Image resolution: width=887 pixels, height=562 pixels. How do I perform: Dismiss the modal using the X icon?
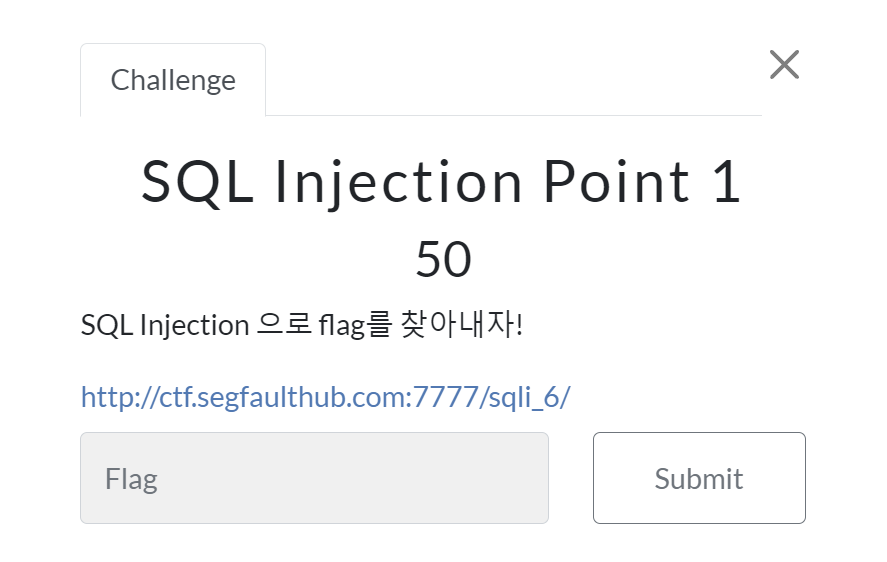click(x=784, y=65)
